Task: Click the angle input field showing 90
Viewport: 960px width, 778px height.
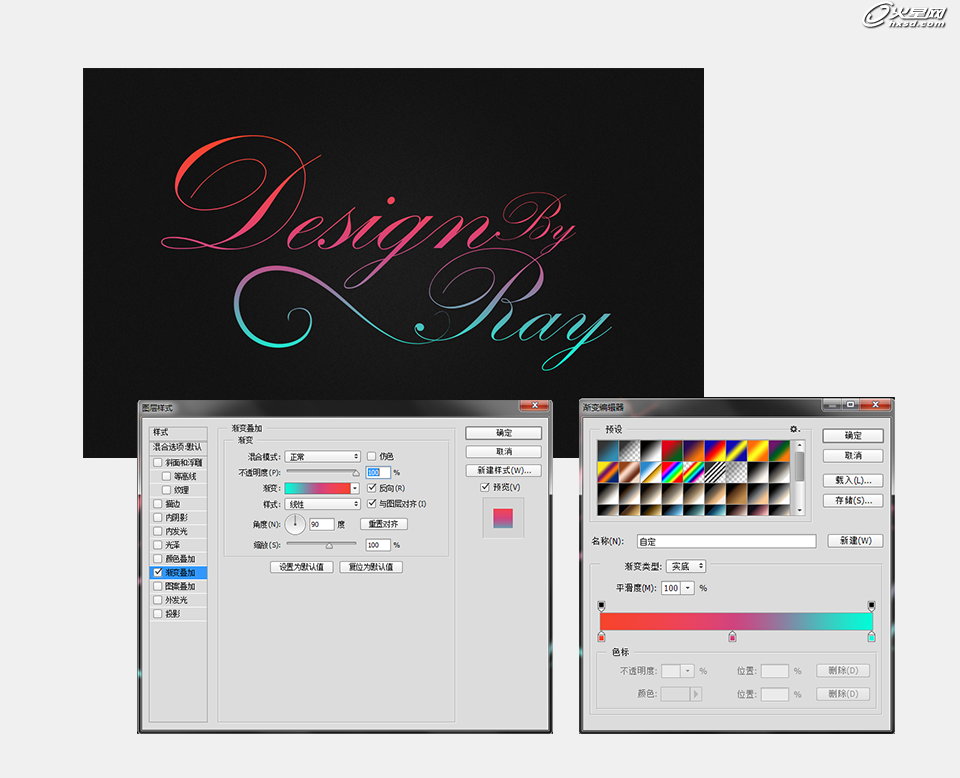Action: (321, 525)
